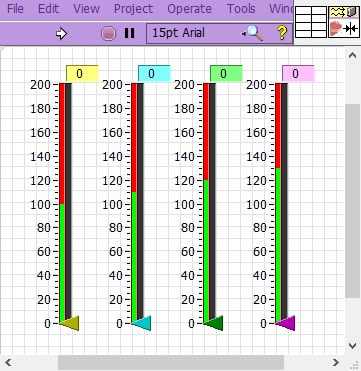This screenshot has width=361, height=371.
Task: Click the cyan slider's digital display
Action: [154, 73]
